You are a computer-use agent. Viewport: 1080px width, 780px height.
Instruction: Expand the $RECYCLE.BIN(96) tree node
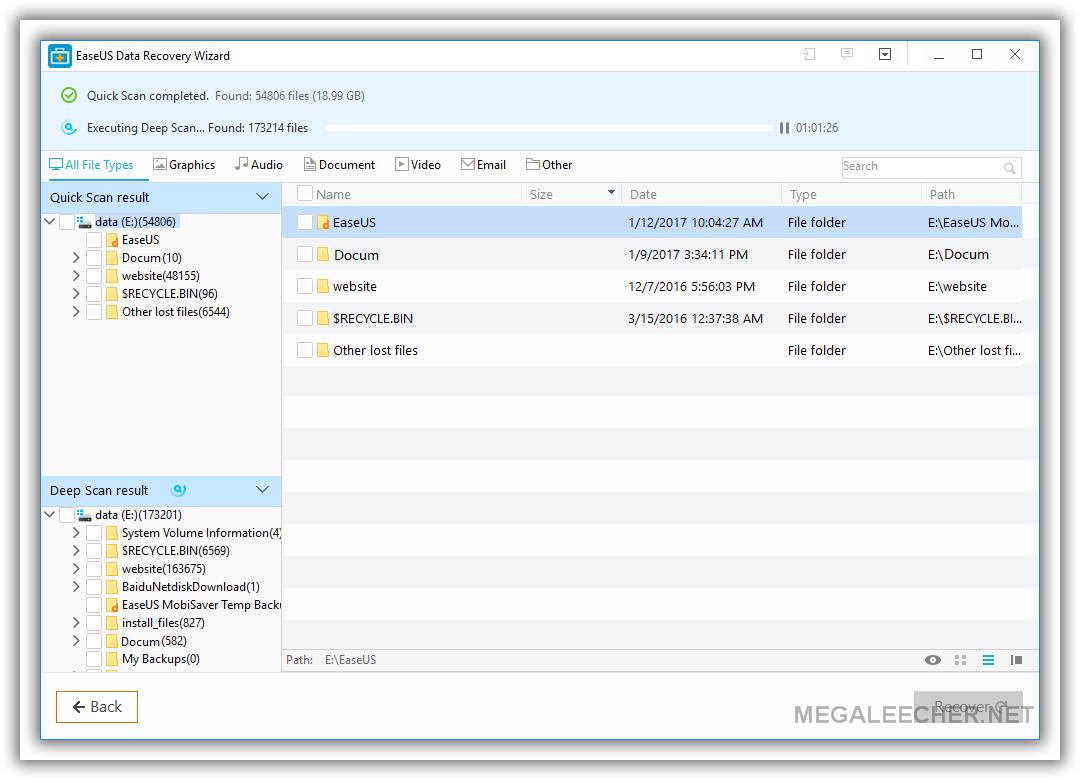76,294
